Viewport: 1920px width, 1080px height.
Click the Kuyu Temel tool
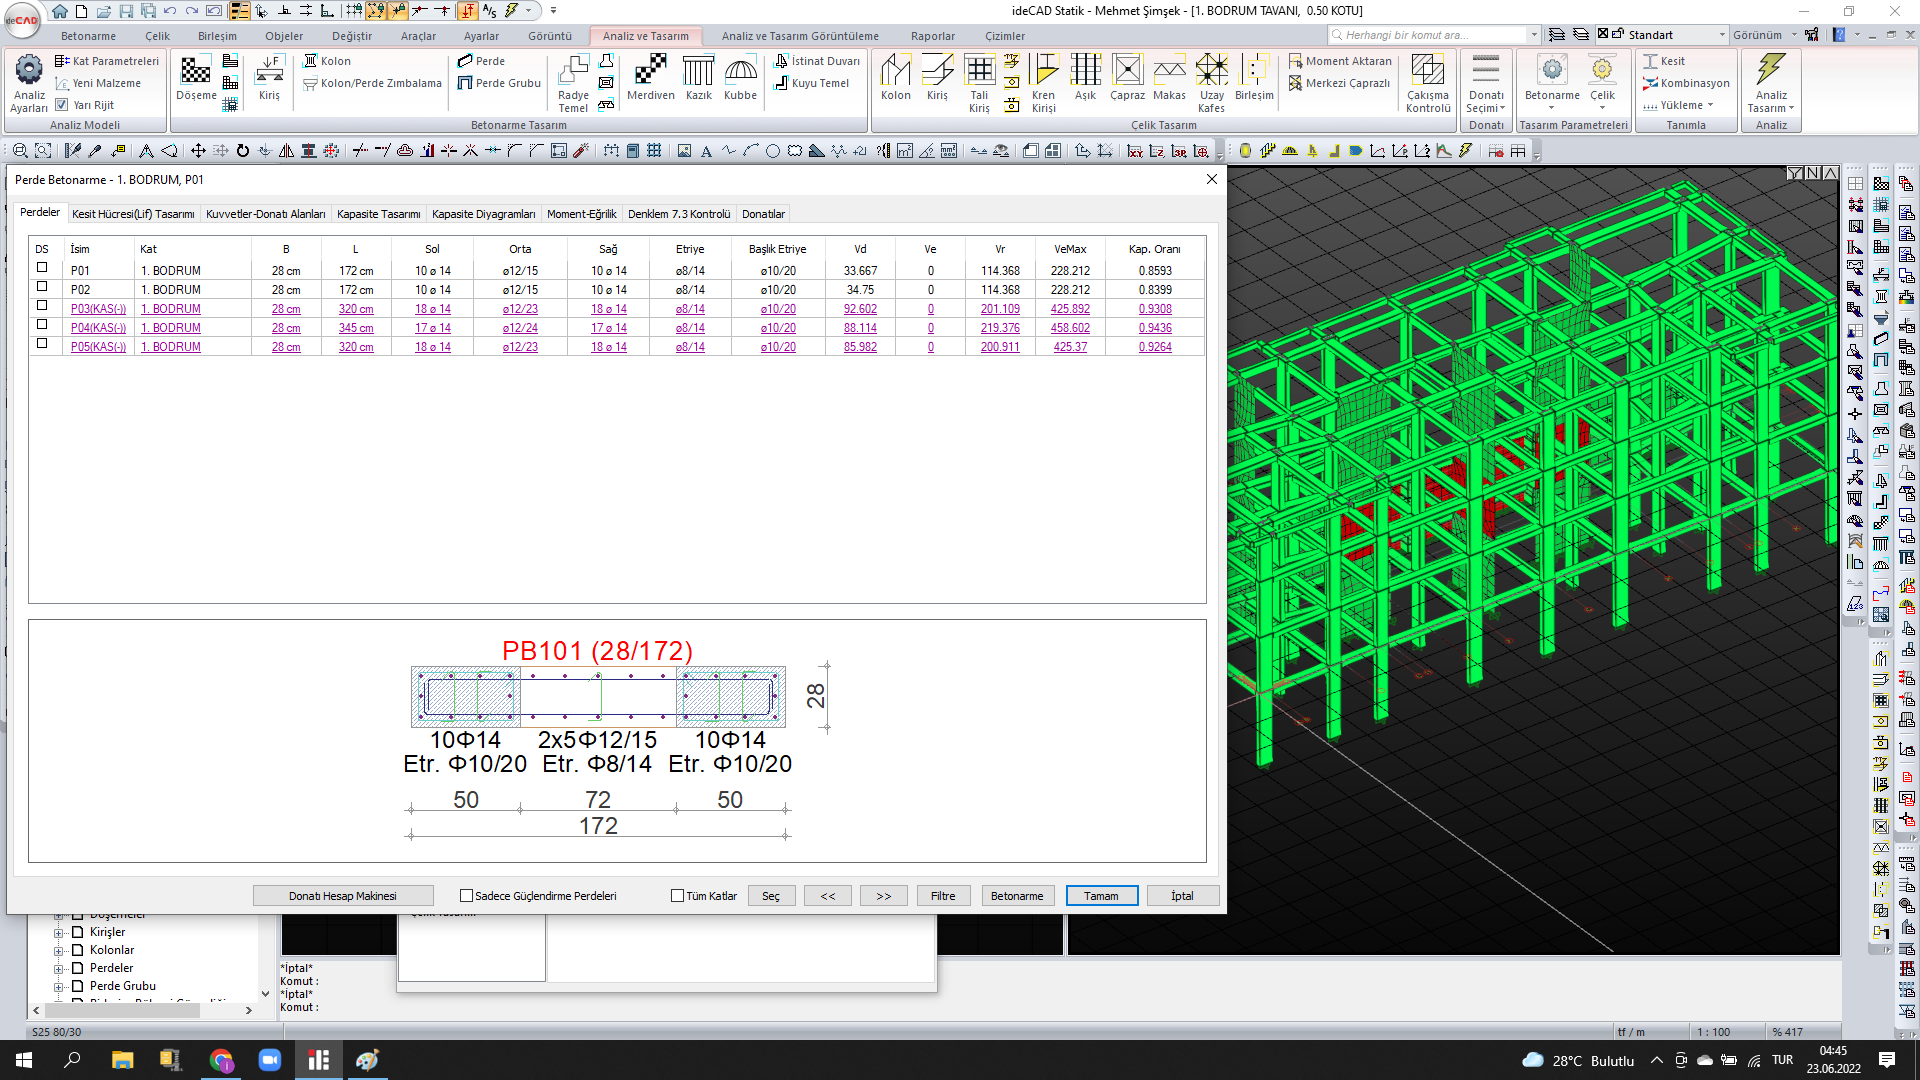(812, 83)
